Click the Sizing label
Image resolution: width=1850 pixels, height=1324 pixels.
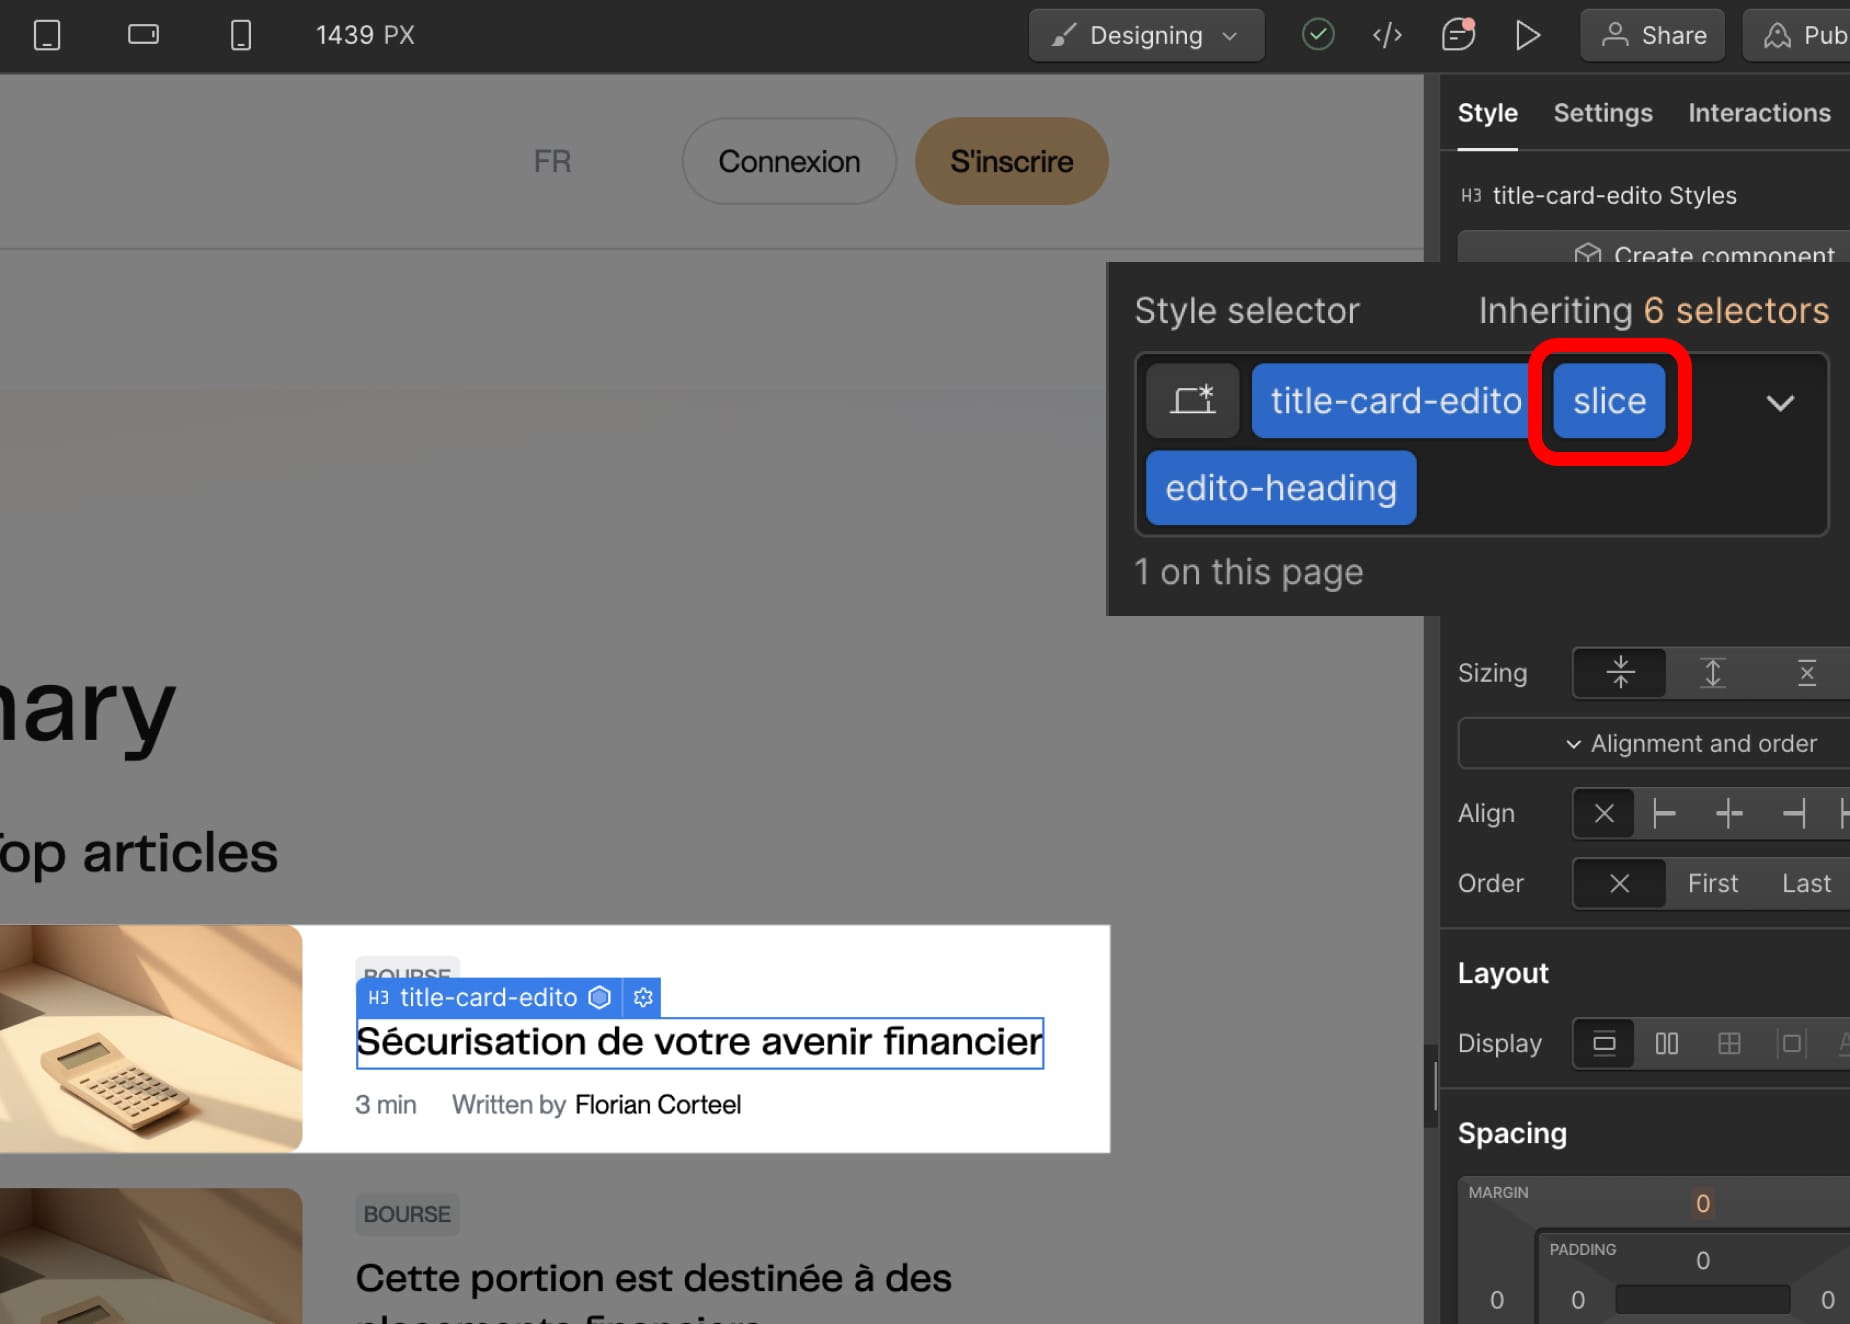1492,673
